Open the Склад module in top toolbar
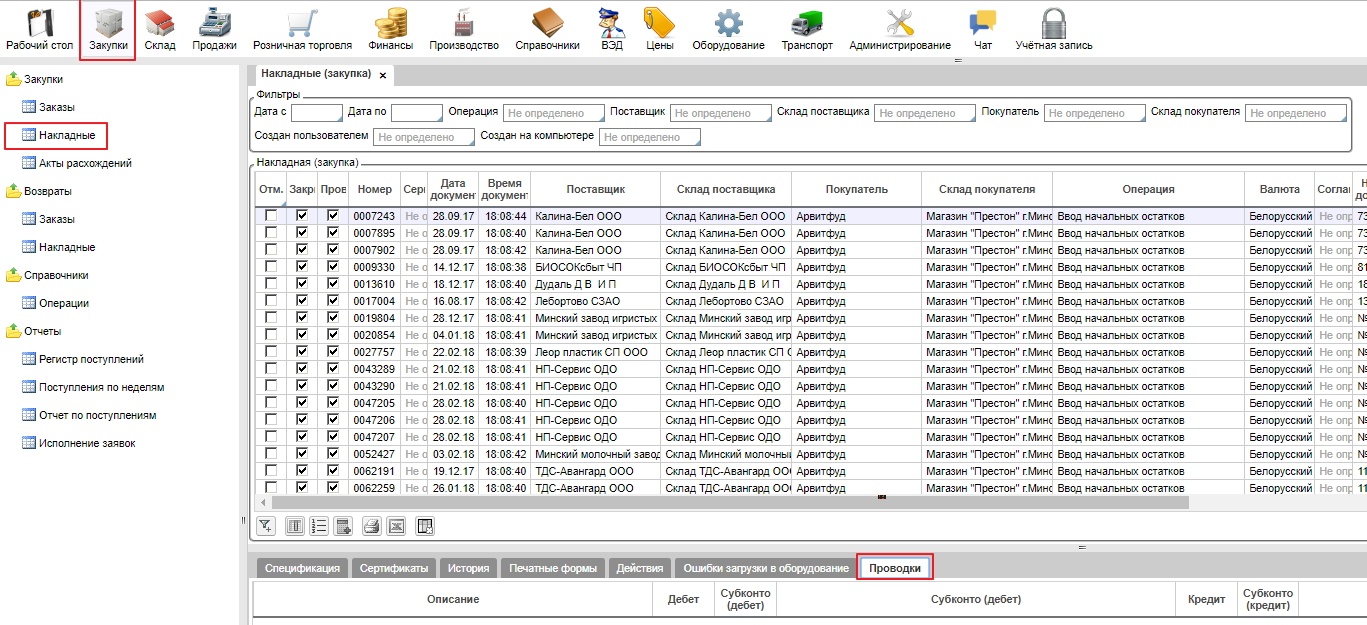The image size is (1367, 625). [159, 30]
